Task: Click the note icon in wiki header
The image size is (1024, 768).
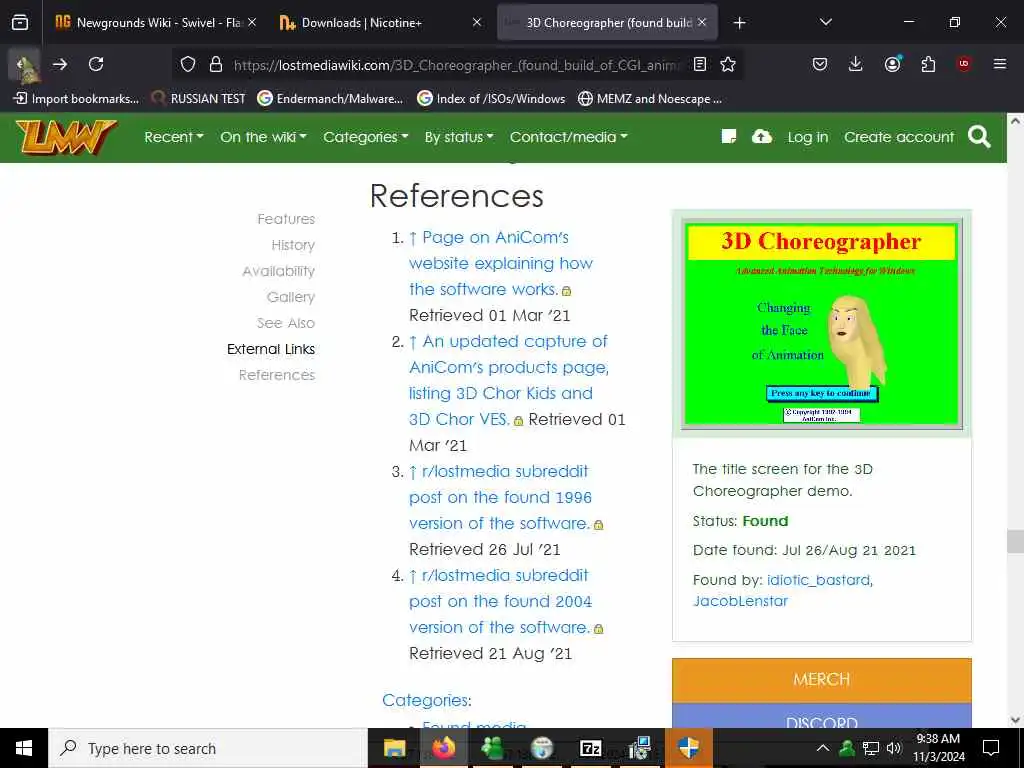Action: point(729,136)
